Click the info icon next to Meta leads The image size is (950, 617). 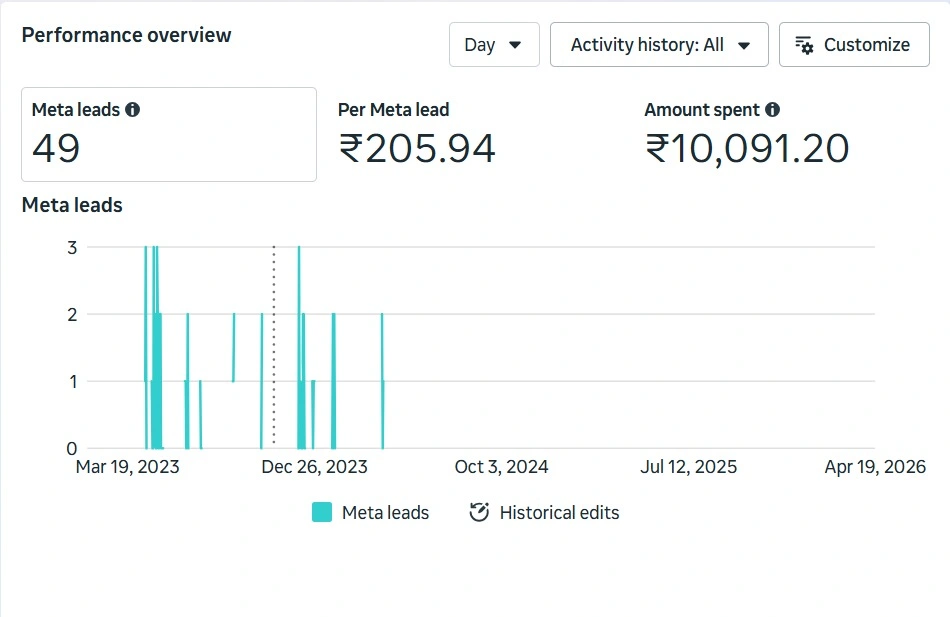132,110
